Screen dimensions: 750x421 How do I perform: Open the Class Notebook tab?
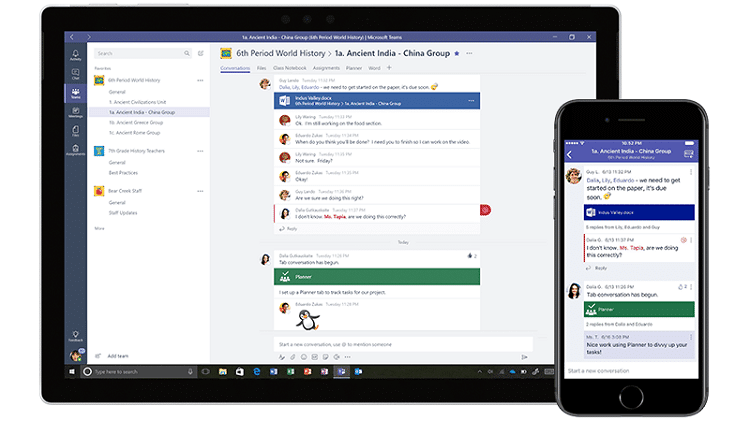click(x=289, y=68)
